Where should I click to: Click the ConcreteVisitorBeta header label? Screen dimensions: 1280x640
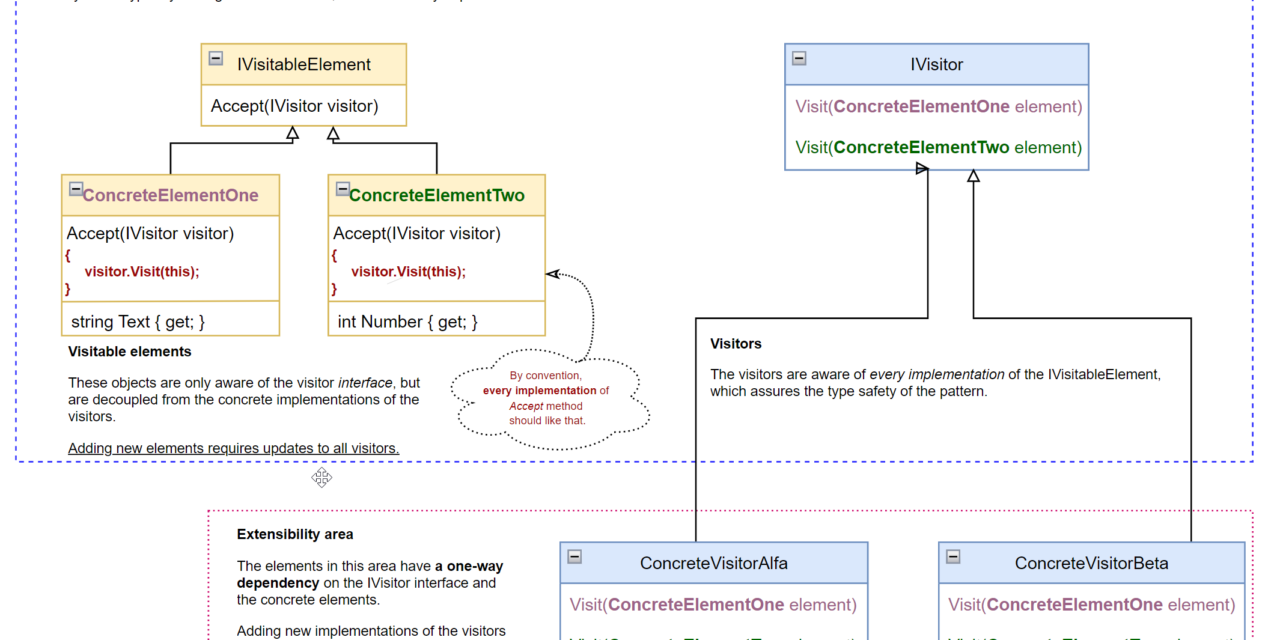coord(1091,563)
